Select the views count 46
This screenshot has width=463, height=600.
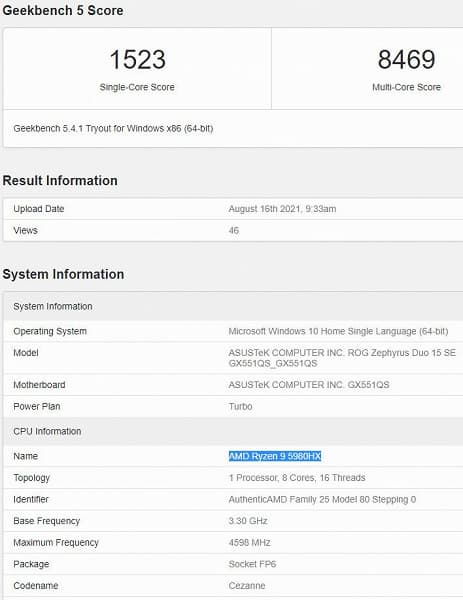(x=233, y=230)
